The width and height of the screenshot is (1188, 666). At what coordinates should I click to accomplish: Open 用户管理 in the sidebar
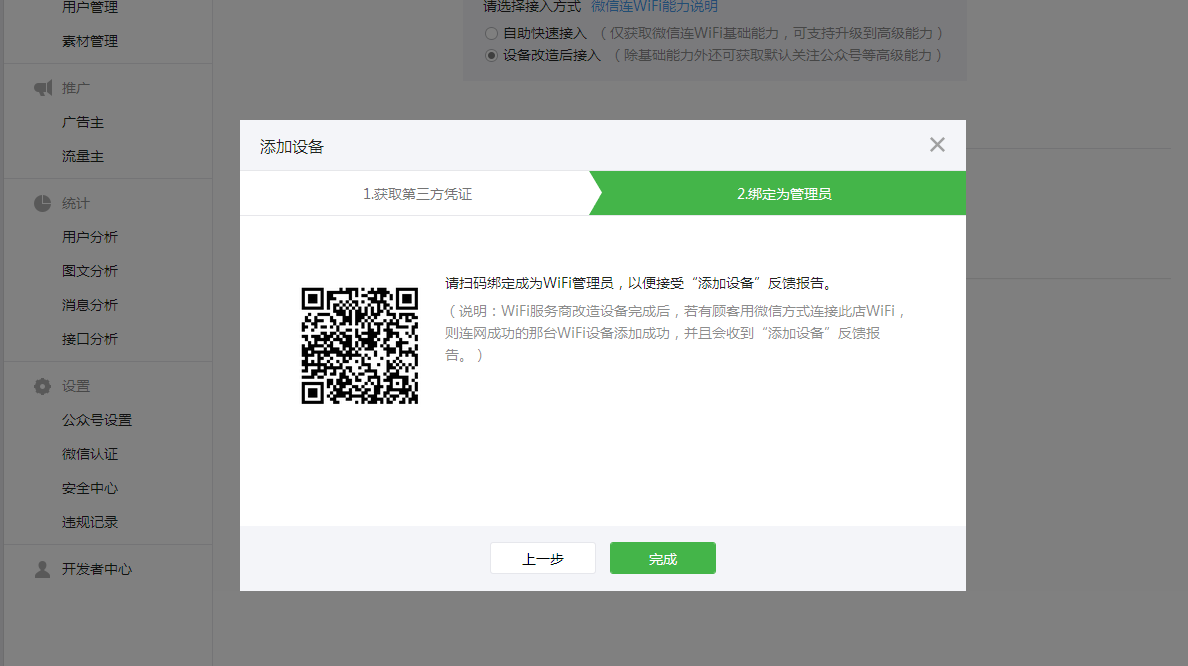(89, 8)
